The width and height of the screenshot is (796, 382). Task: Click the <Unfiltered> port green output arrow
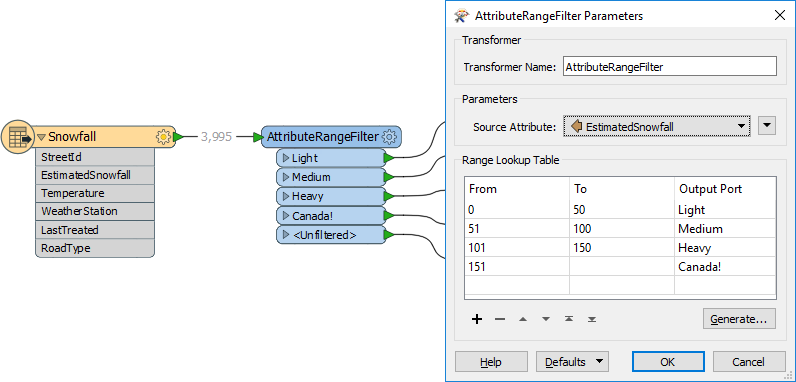(x=389, y=235)
